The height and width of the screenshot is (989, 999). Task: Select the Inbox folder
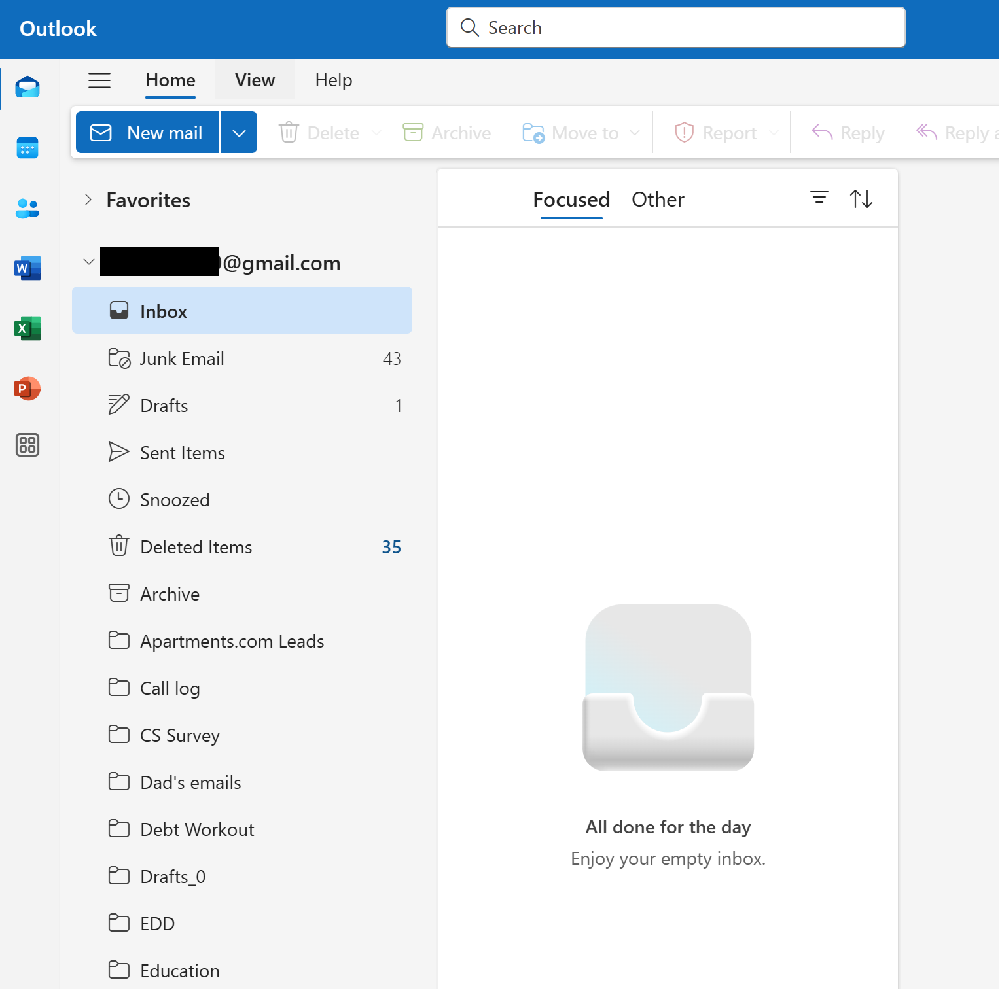tap(242, 311)
